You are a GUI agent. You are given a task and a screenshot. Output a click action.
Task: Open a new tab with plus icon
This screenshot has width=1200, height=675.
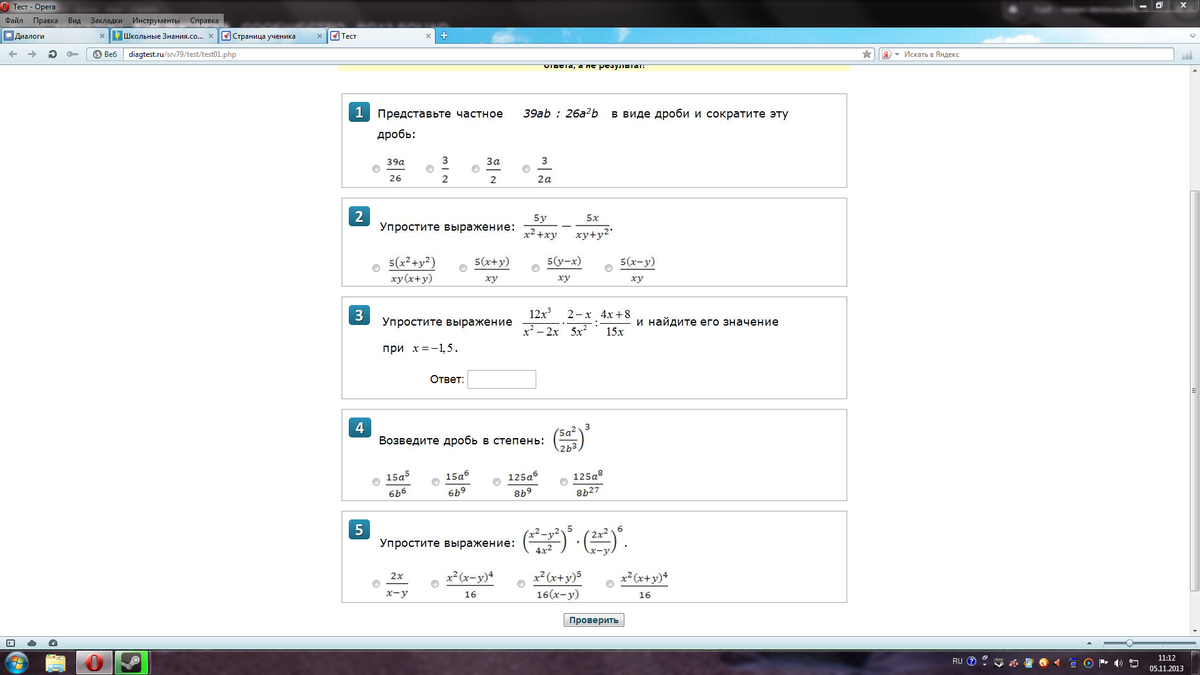[443, 36]
